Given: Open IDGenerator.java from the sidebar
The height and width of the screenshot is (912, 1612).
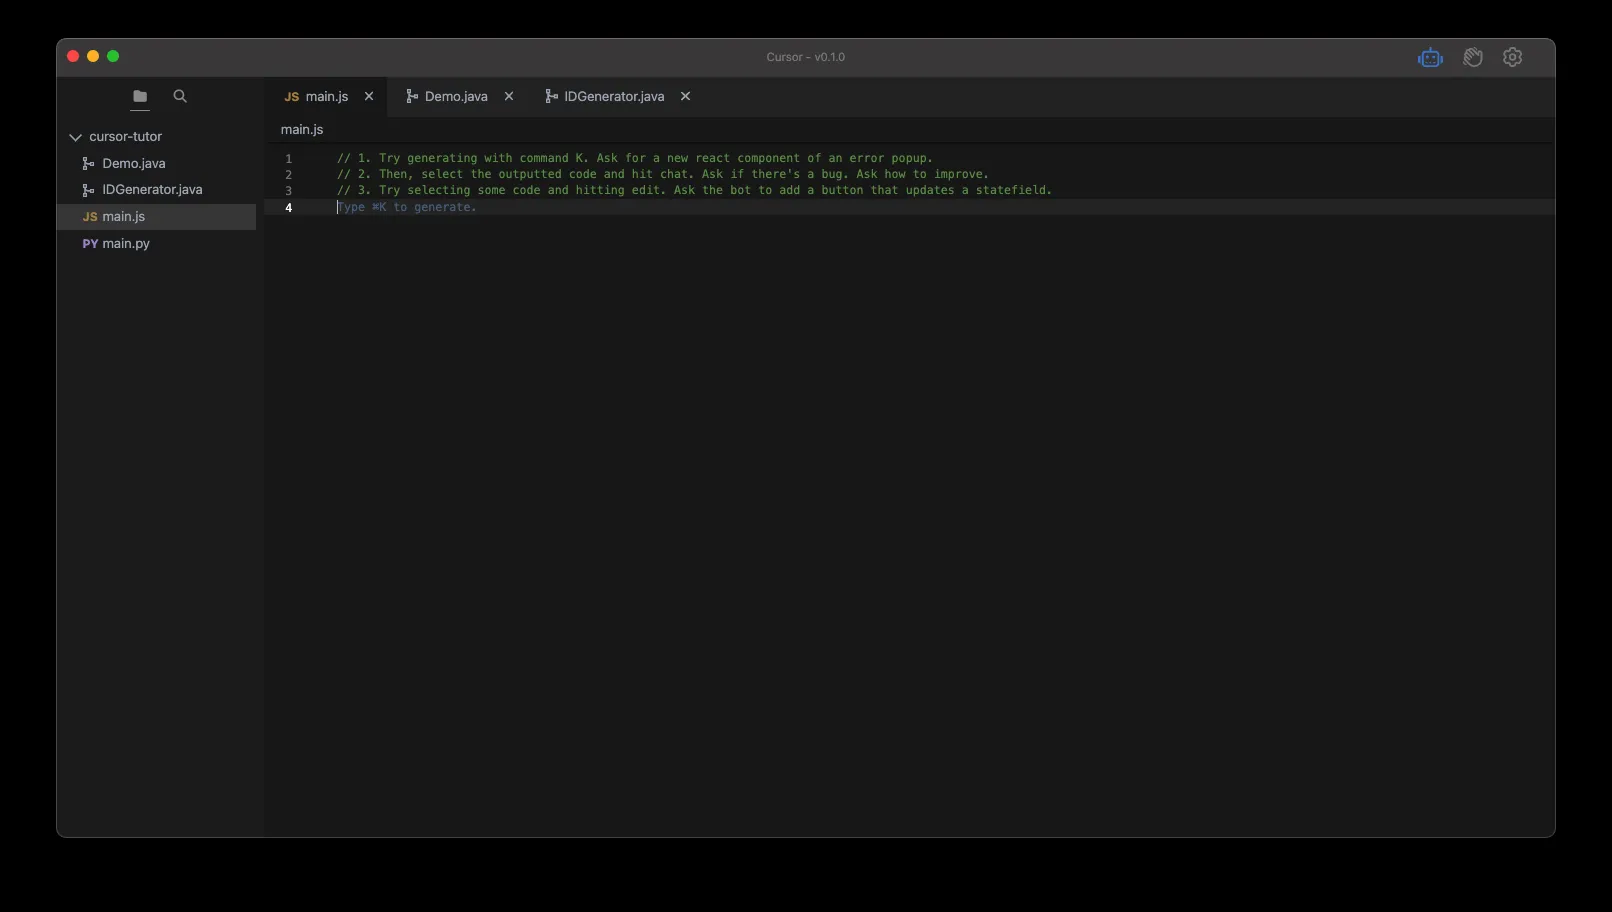Looking at the screenshot, I should click(x=152, y=190).
